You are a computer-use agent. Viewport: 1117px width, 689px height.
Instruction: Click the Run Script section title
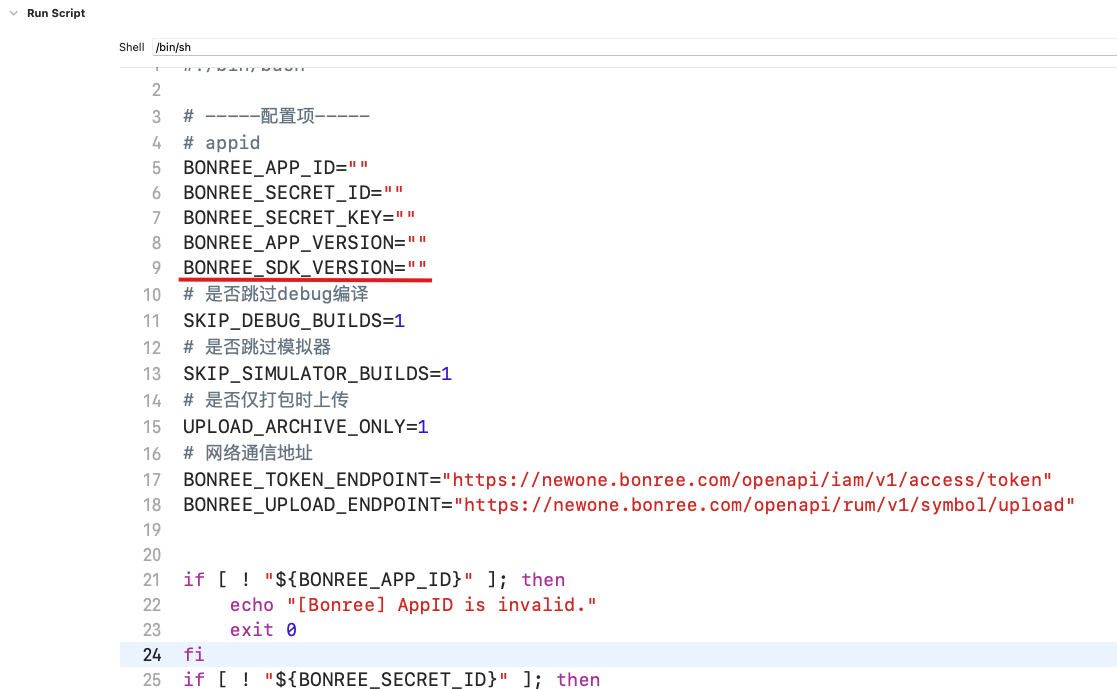pyautogui.click(x=56, y=14)
